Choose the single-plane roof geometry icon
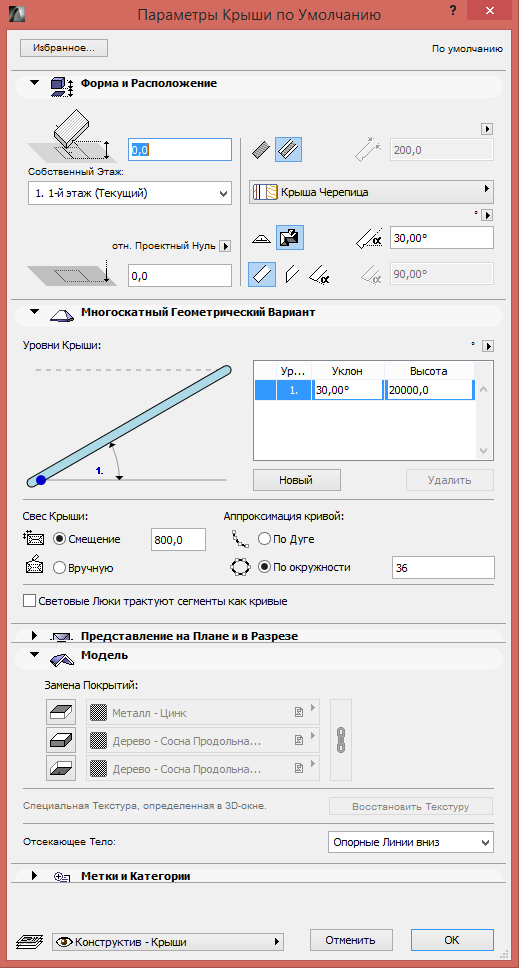The image size is (519, 968). coord(260,238)
